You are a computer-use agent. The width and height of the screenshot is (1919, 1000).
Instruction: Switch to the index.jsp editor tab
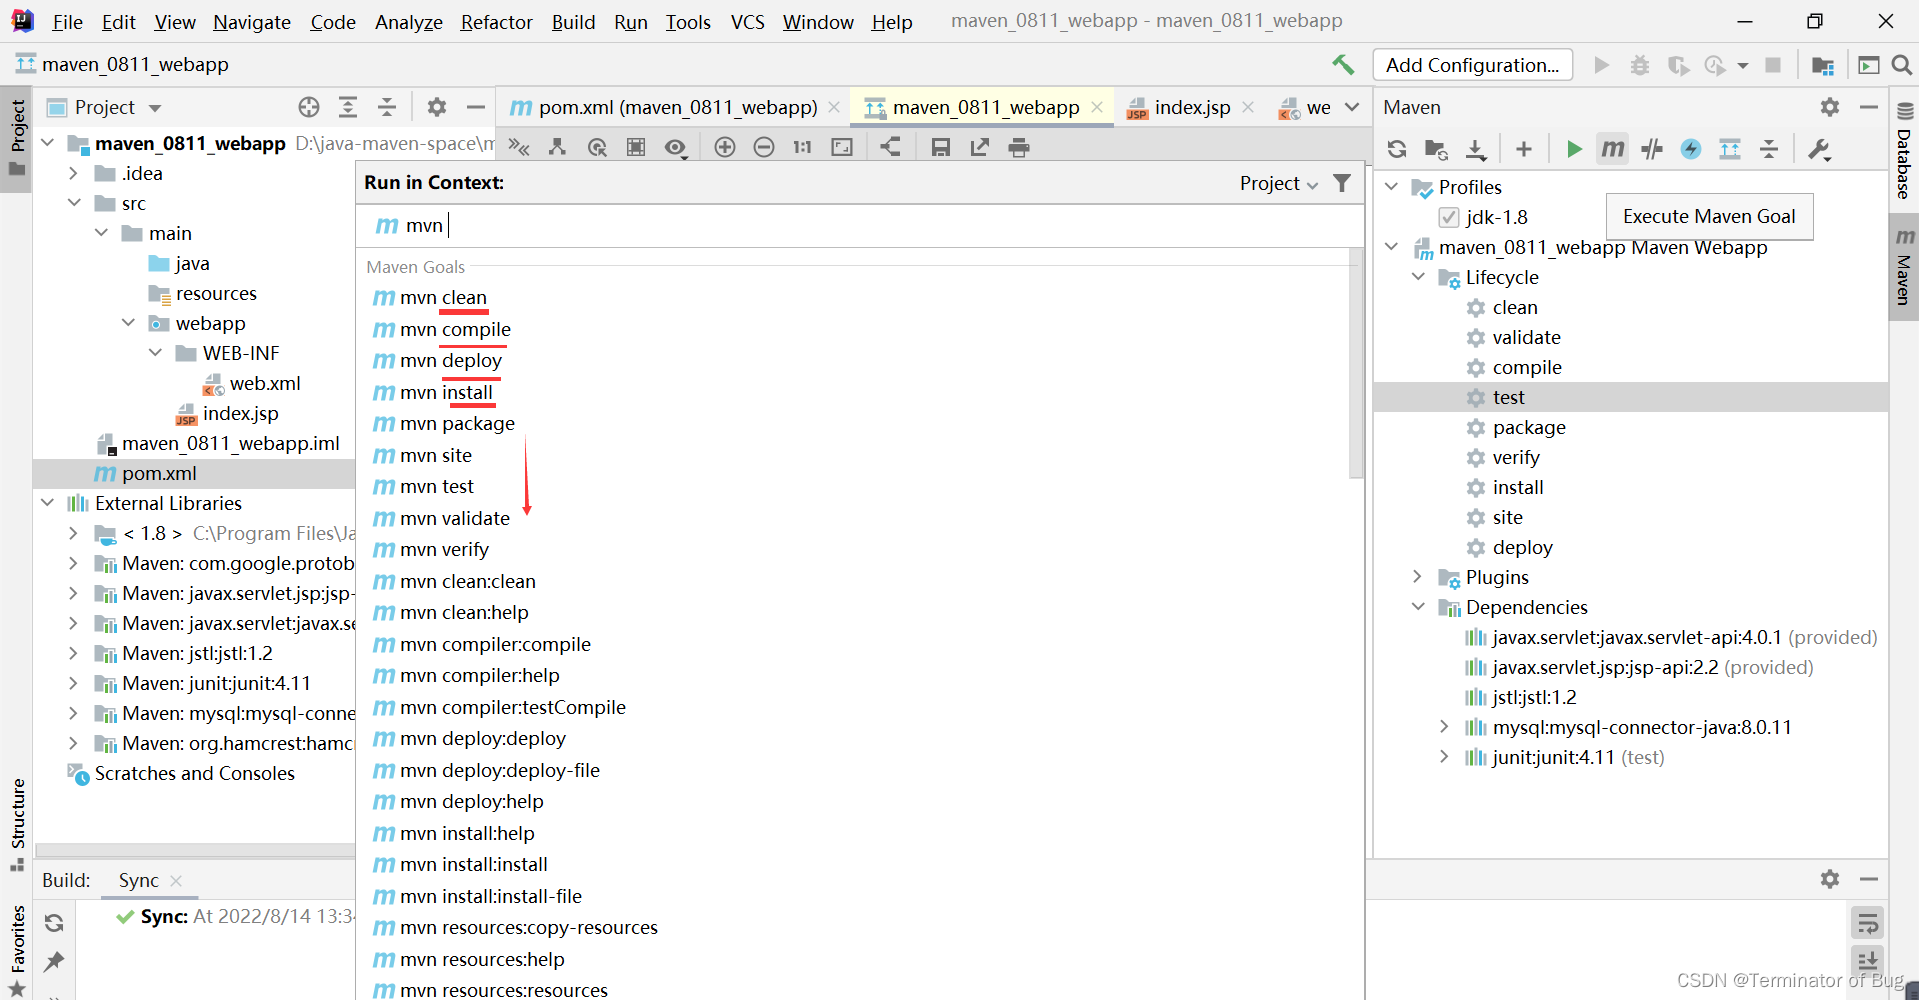[1191, 107]
